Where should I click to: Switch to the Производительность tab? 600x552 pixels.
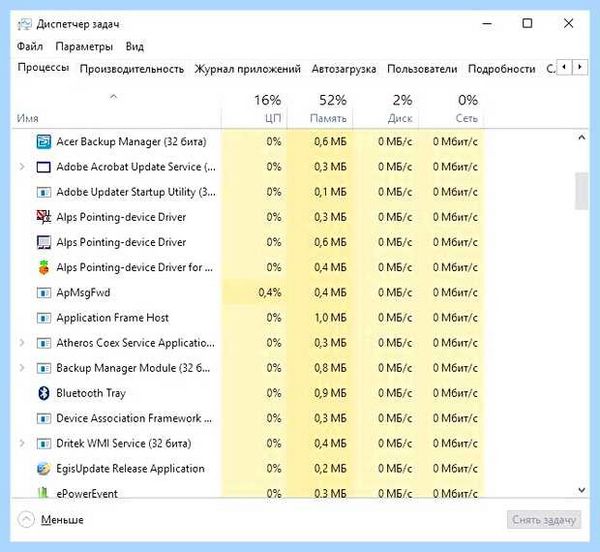coord(132,69)
